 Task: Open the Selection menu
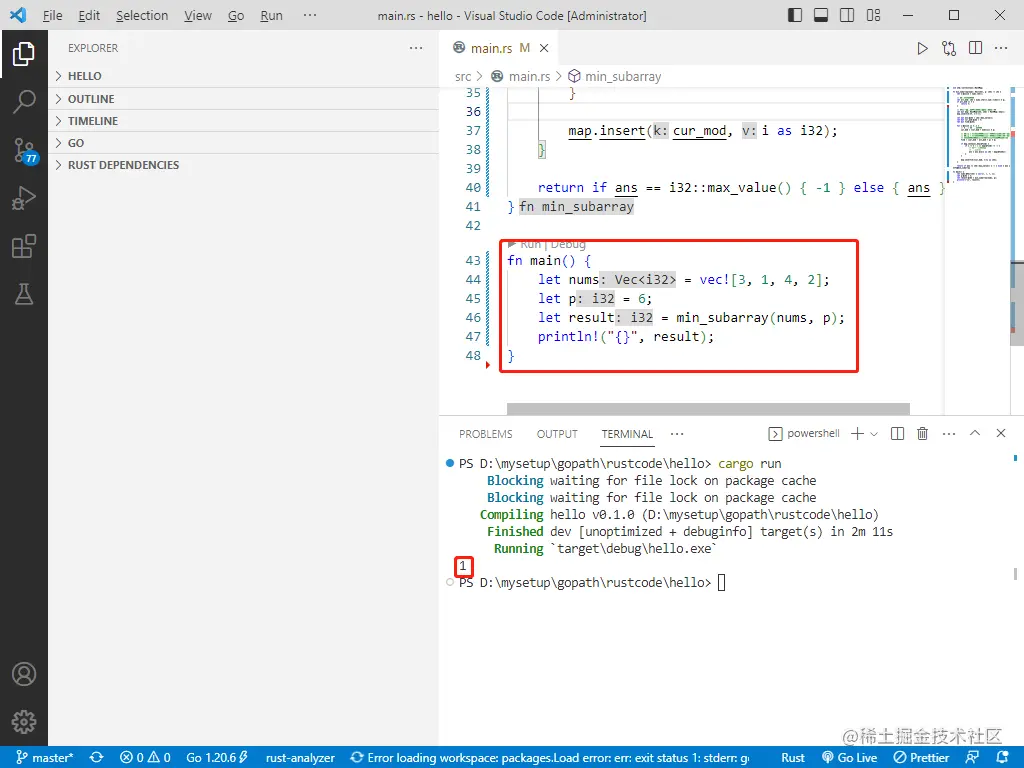click(142, 16)
